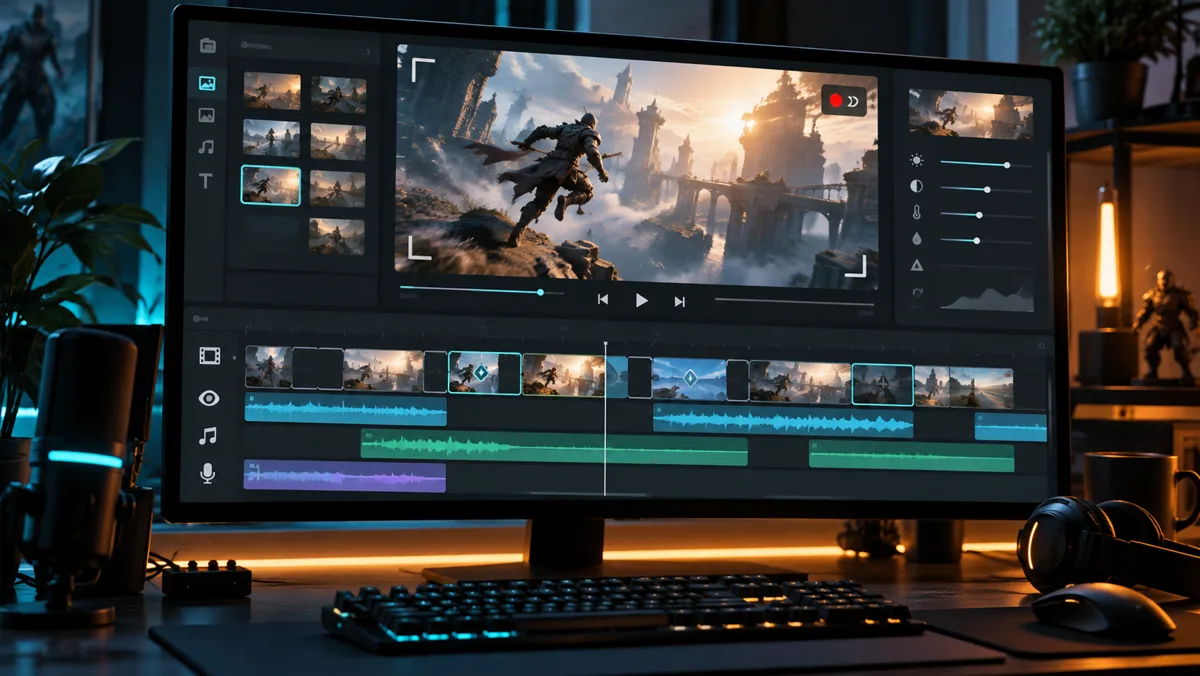Click the histogram graph in adjustments panel
Screen dimensions: 1200x676
pyautogui.click(x=986, y=294)
